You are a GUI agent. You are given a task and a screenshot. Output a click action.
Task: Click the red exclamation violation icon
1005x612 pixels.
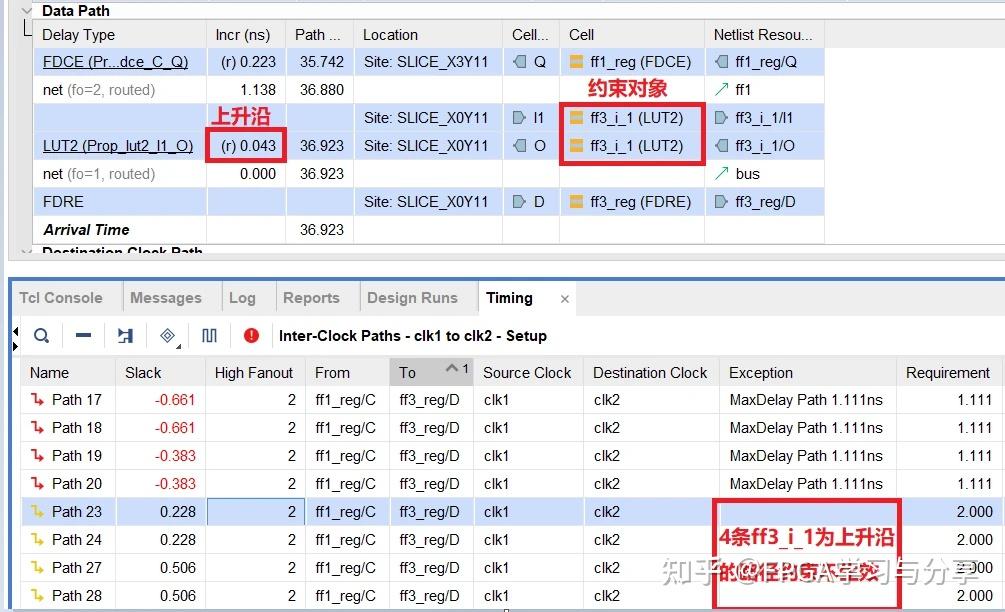click(249, 334)
